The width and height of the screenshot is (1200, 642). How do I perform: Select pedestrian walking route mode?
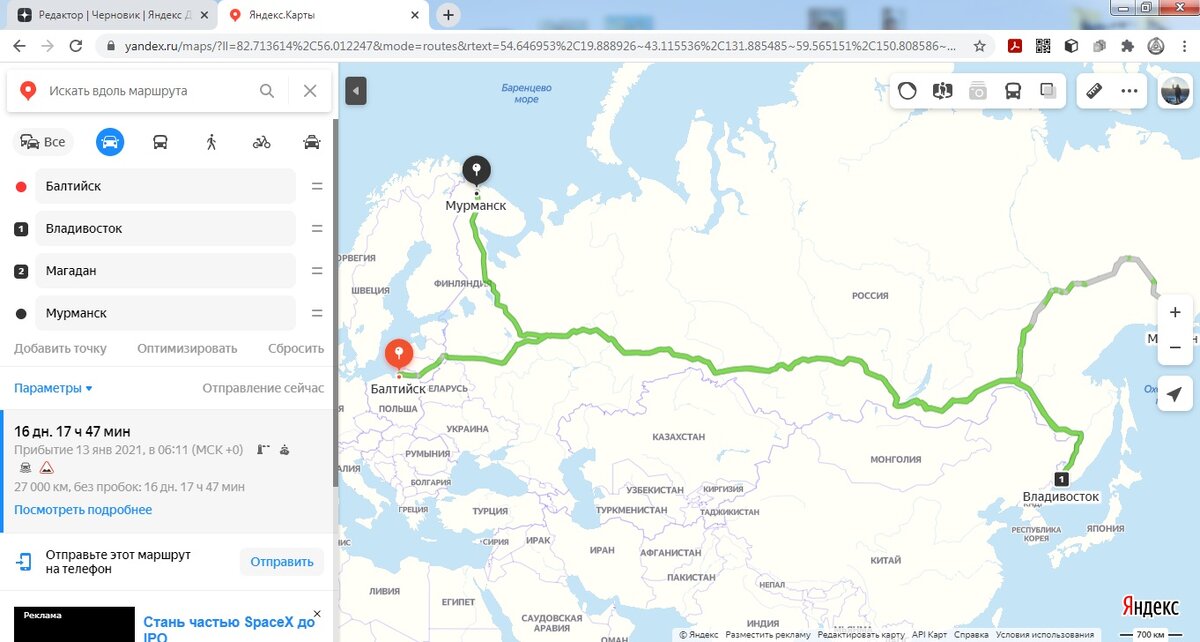pos(211,142)
